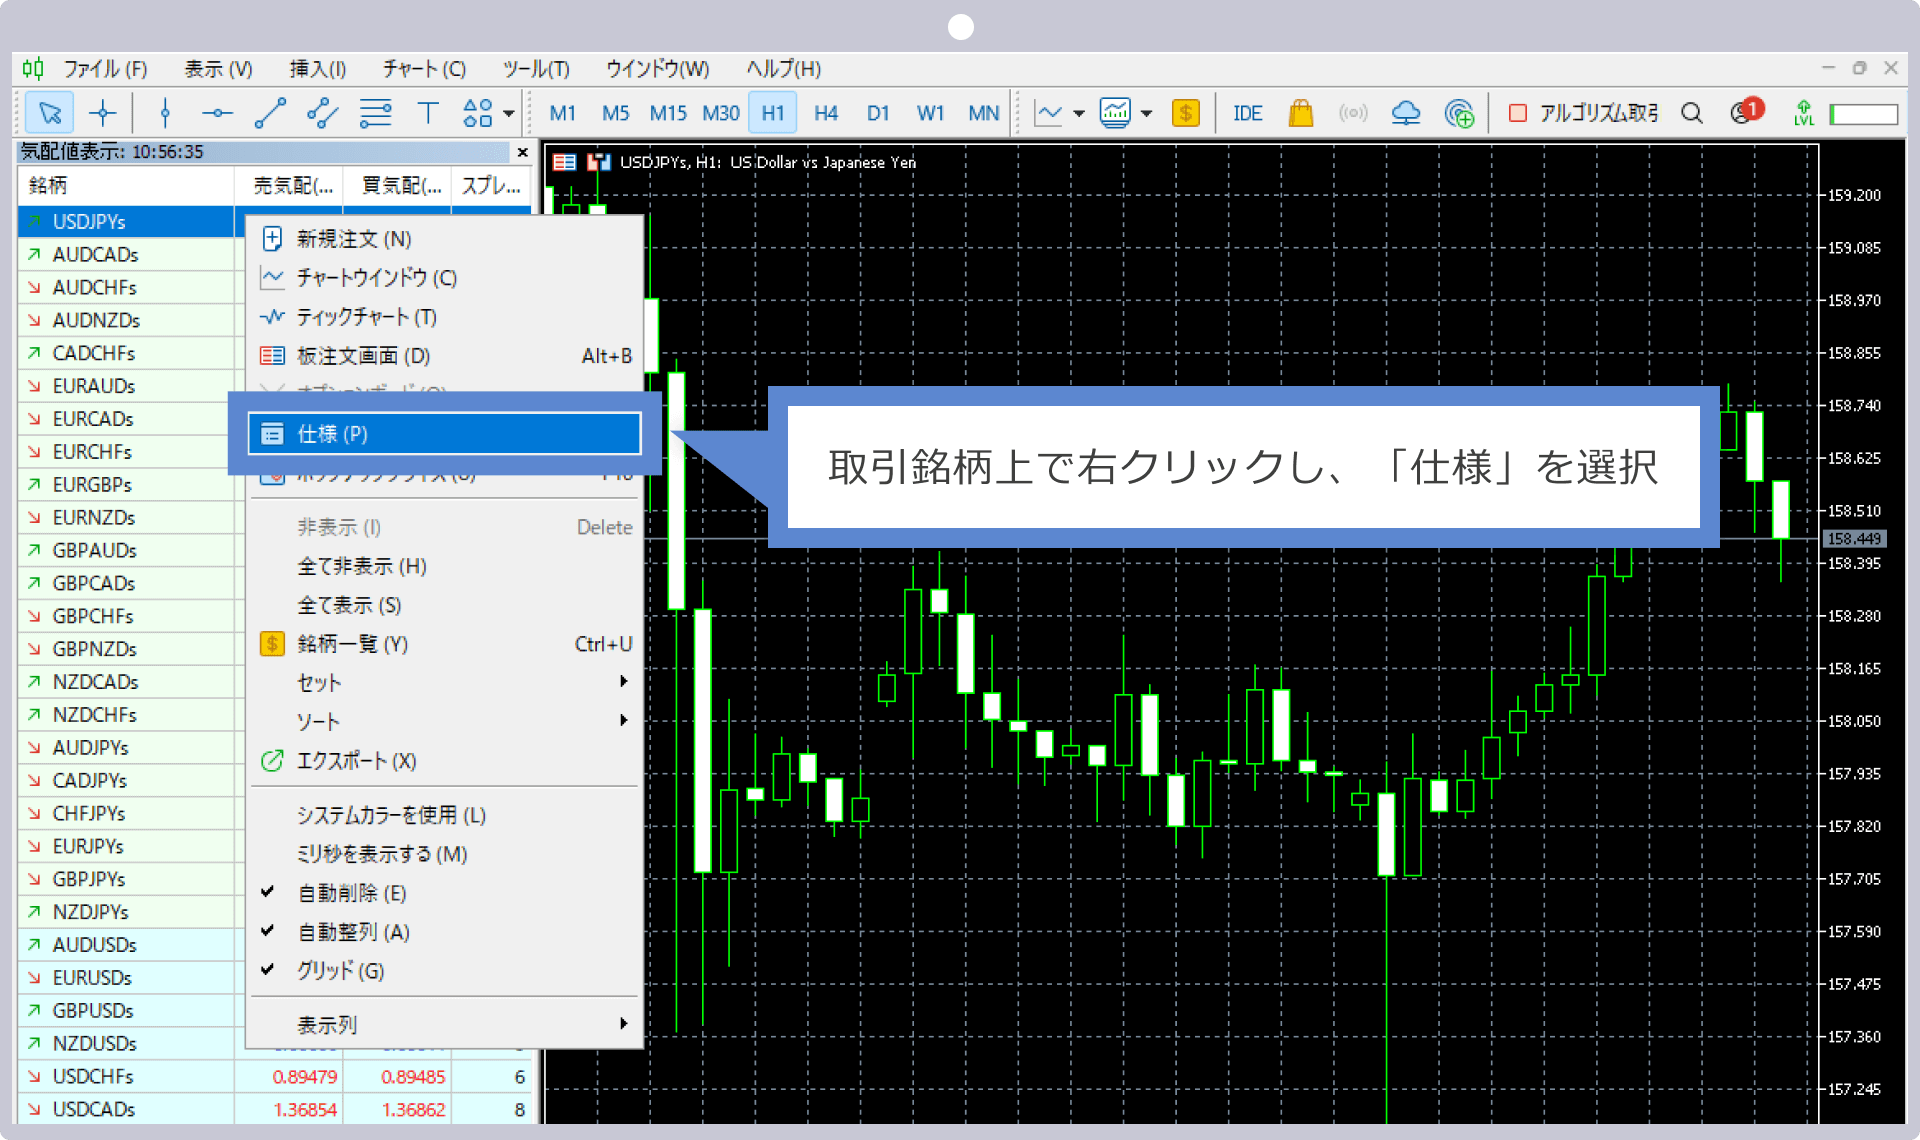Open the 挿入(I) menu
The height and width of the screenshot is (1140, 1920).
317,68
